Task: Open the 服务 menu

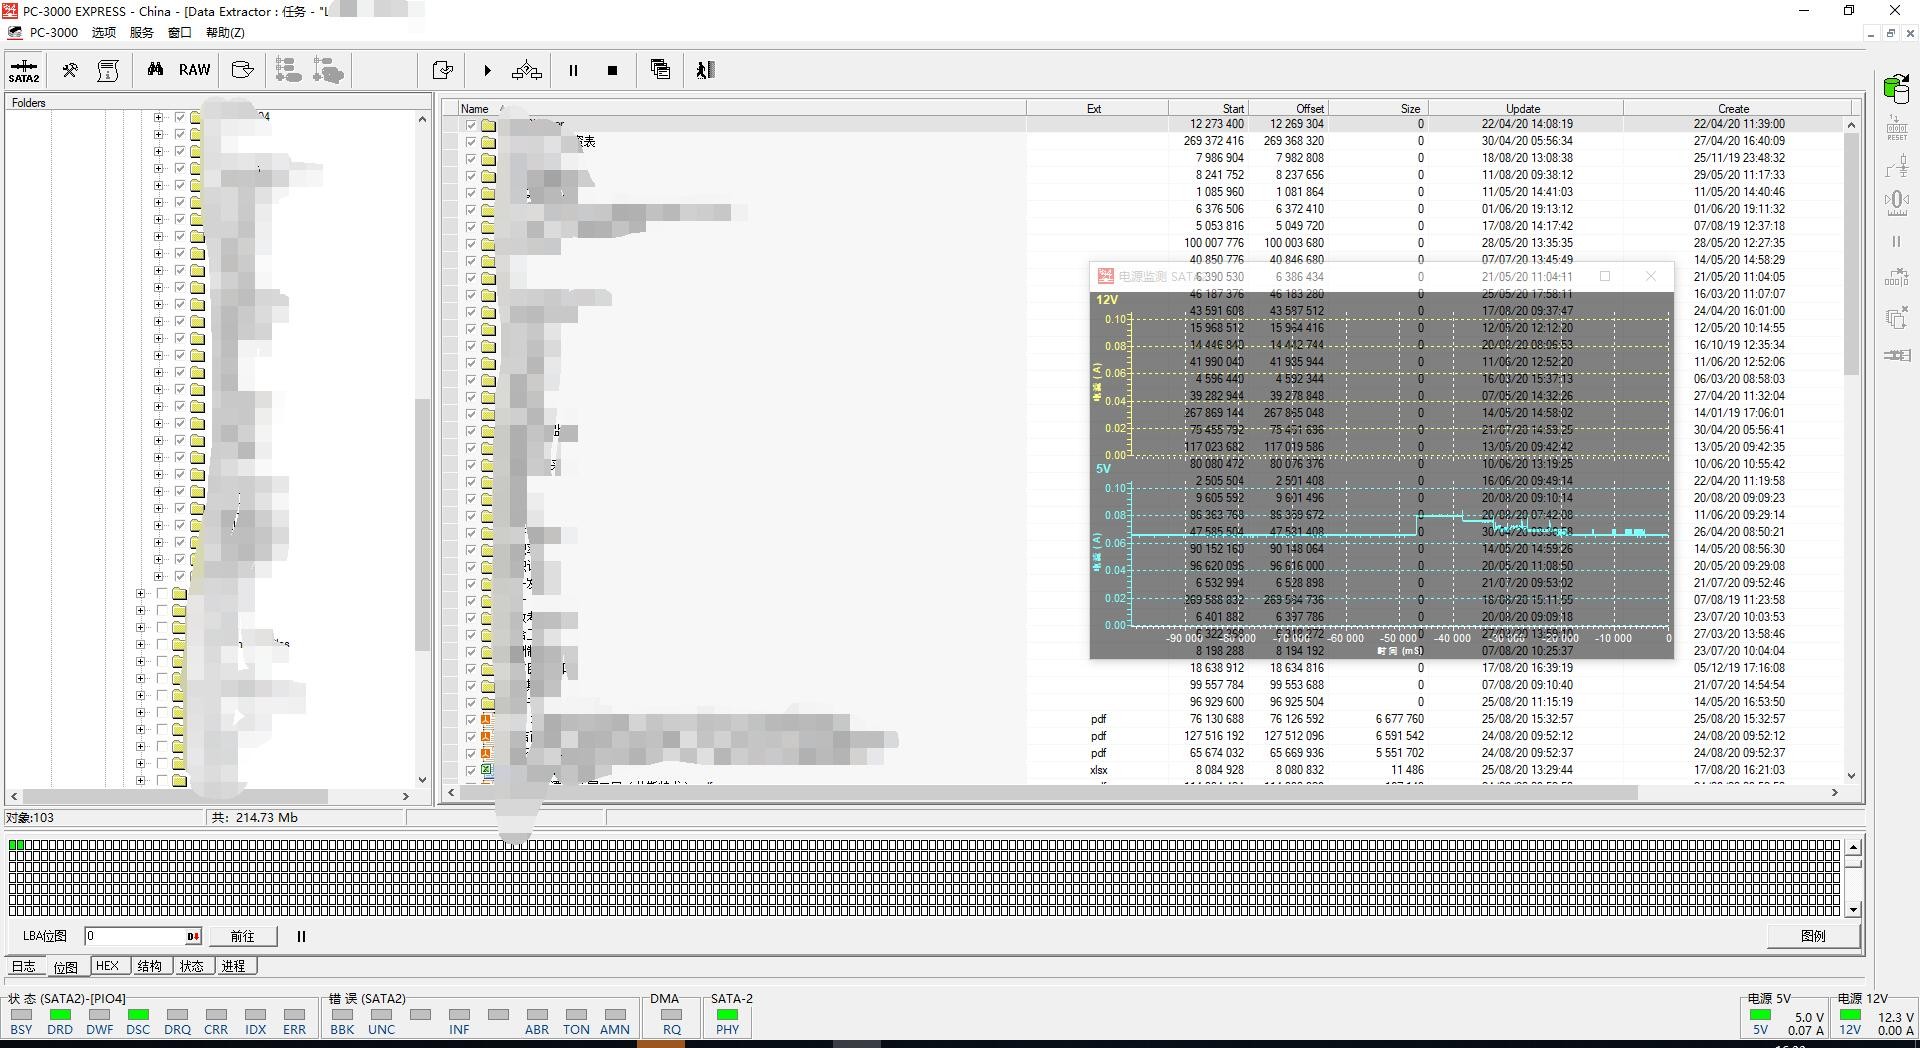Action: [x=141, y=32]
